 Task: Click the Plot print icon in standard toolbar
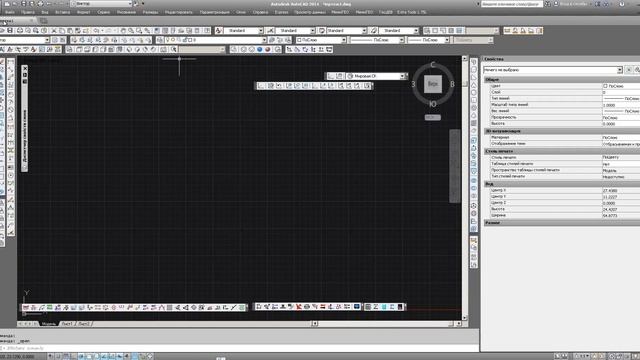pyautogui.click(x=19, y=31)
